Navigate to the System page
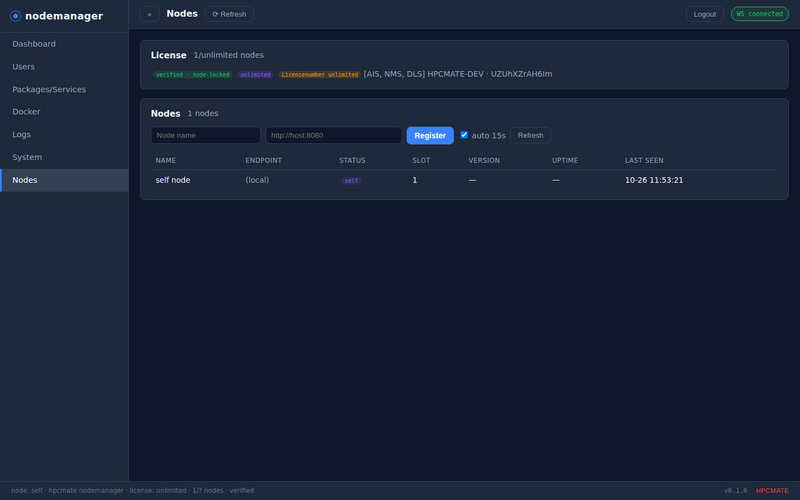The height and width of the screenshot is (500, 800). point(64,157)
